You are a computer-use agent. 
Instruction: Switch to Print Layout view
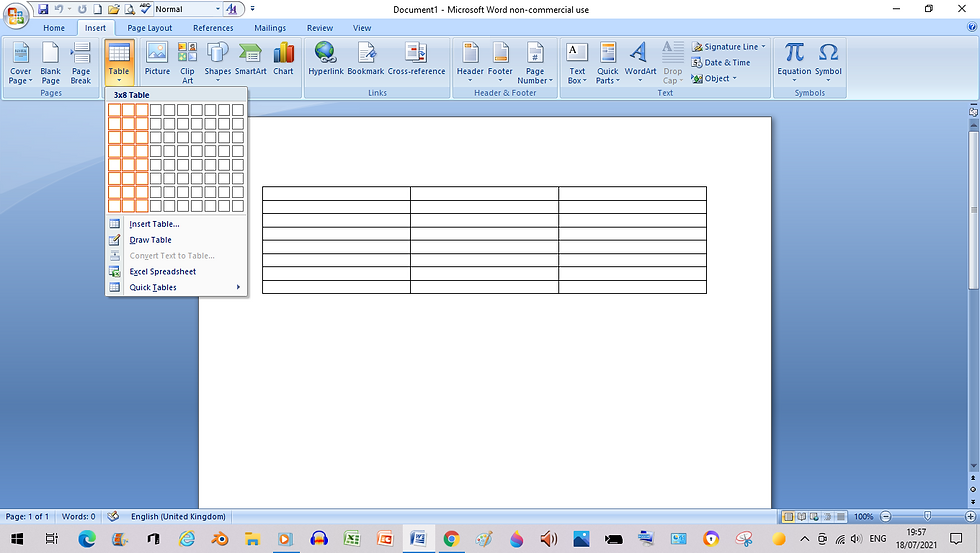788,517
